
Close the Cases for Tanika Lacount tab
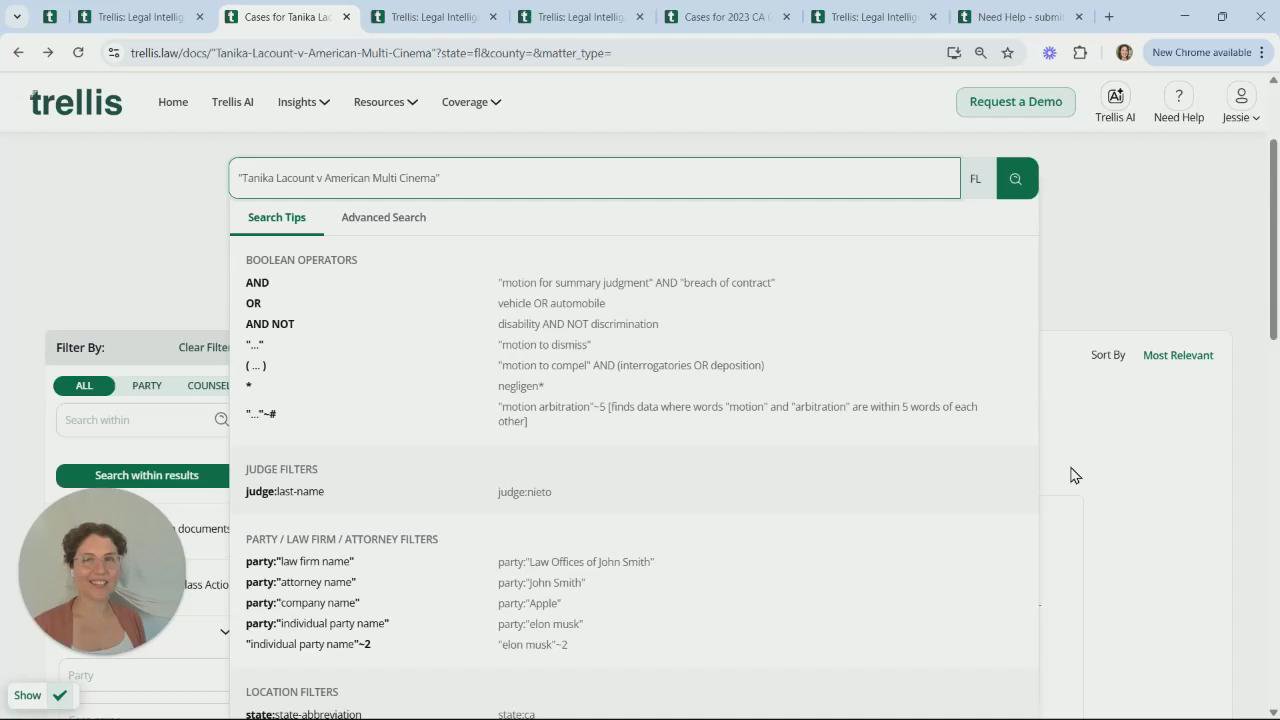pos(347,17)
